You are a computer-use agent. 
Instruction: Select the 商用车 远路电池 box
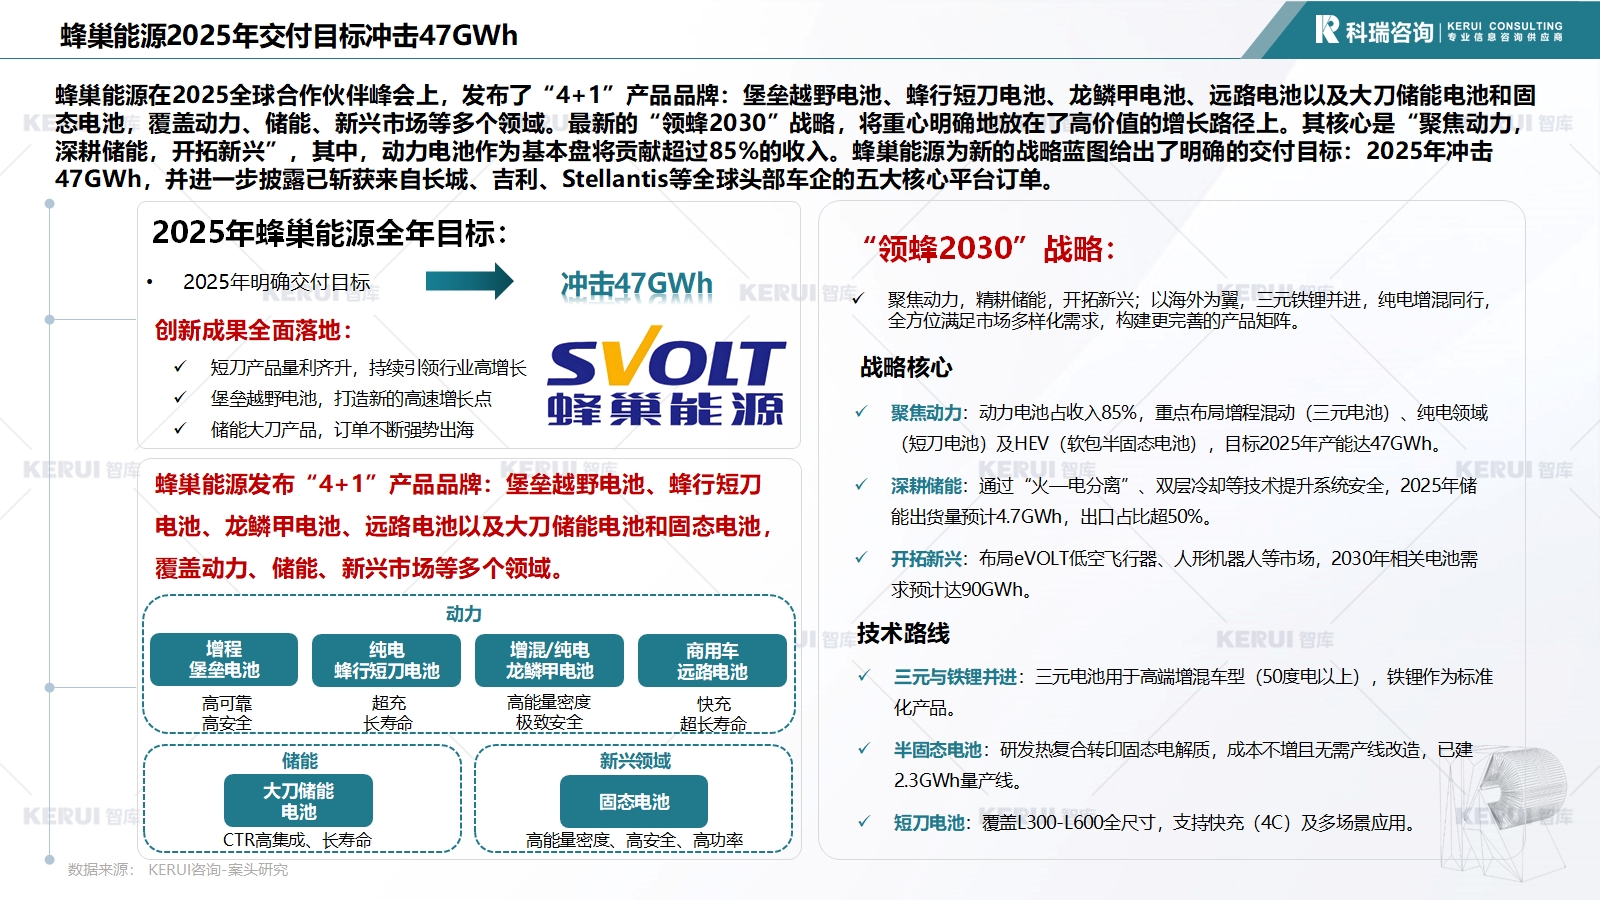pos(712,660)
